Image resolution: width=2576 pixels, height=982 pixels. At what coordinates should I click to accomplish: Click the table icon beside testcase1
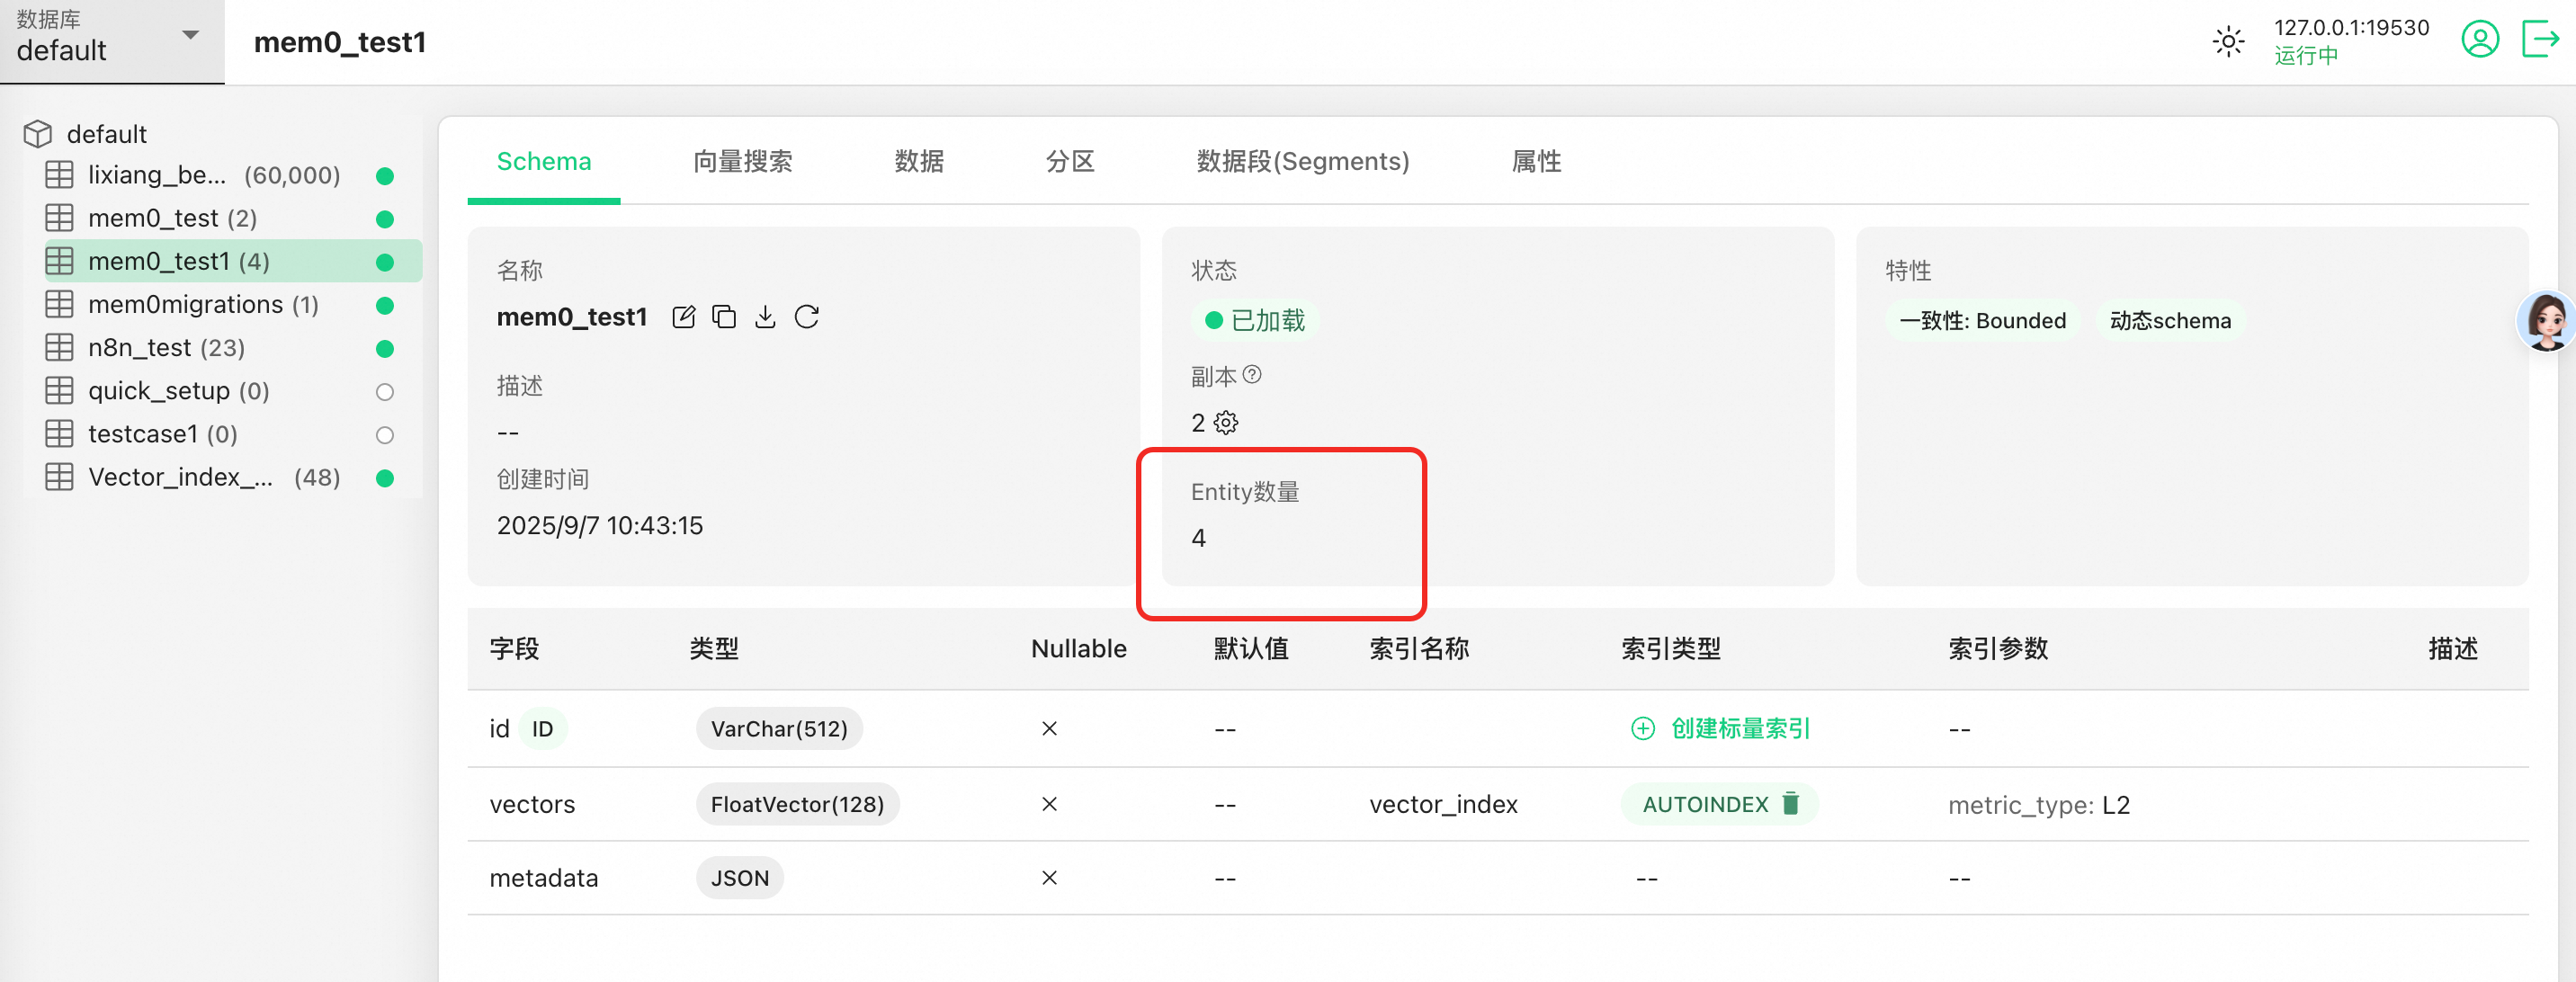(x=59, y=434)
